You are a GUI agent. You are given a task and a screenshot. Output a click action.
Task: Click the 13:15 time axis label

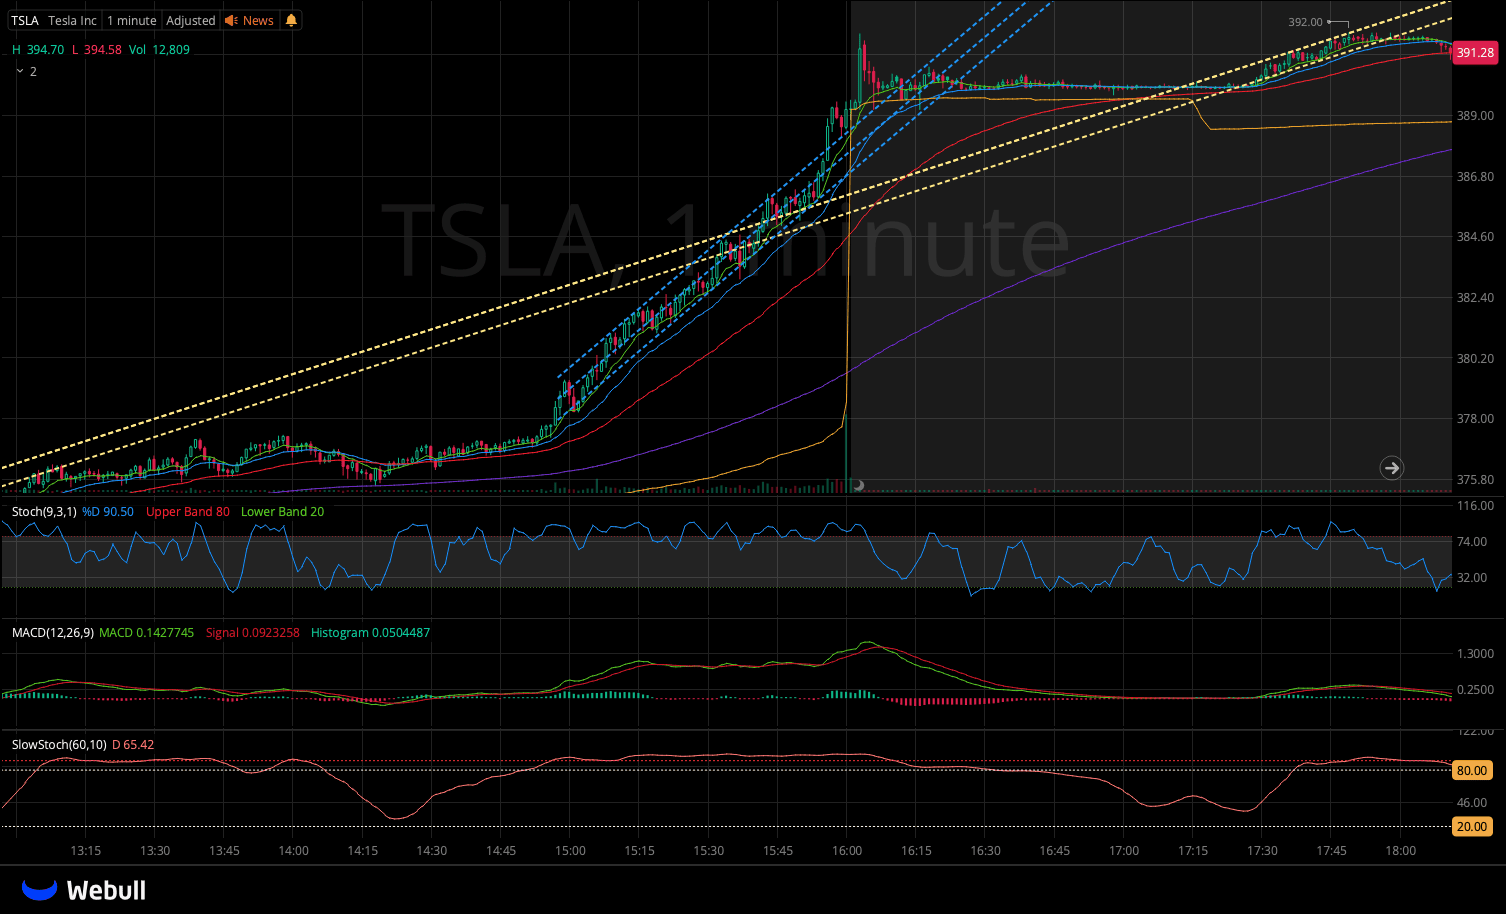[x=86, y=851]
